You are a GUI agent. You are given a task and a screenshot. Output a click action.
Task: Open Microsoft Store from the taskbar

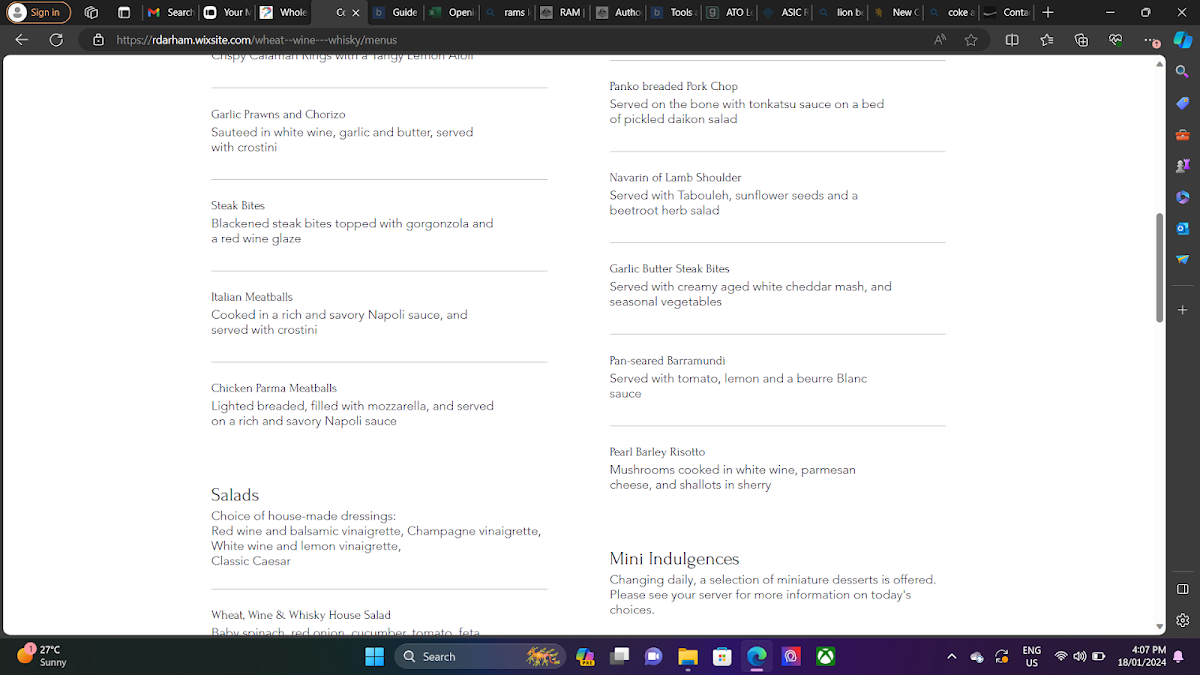pos(722,656)
